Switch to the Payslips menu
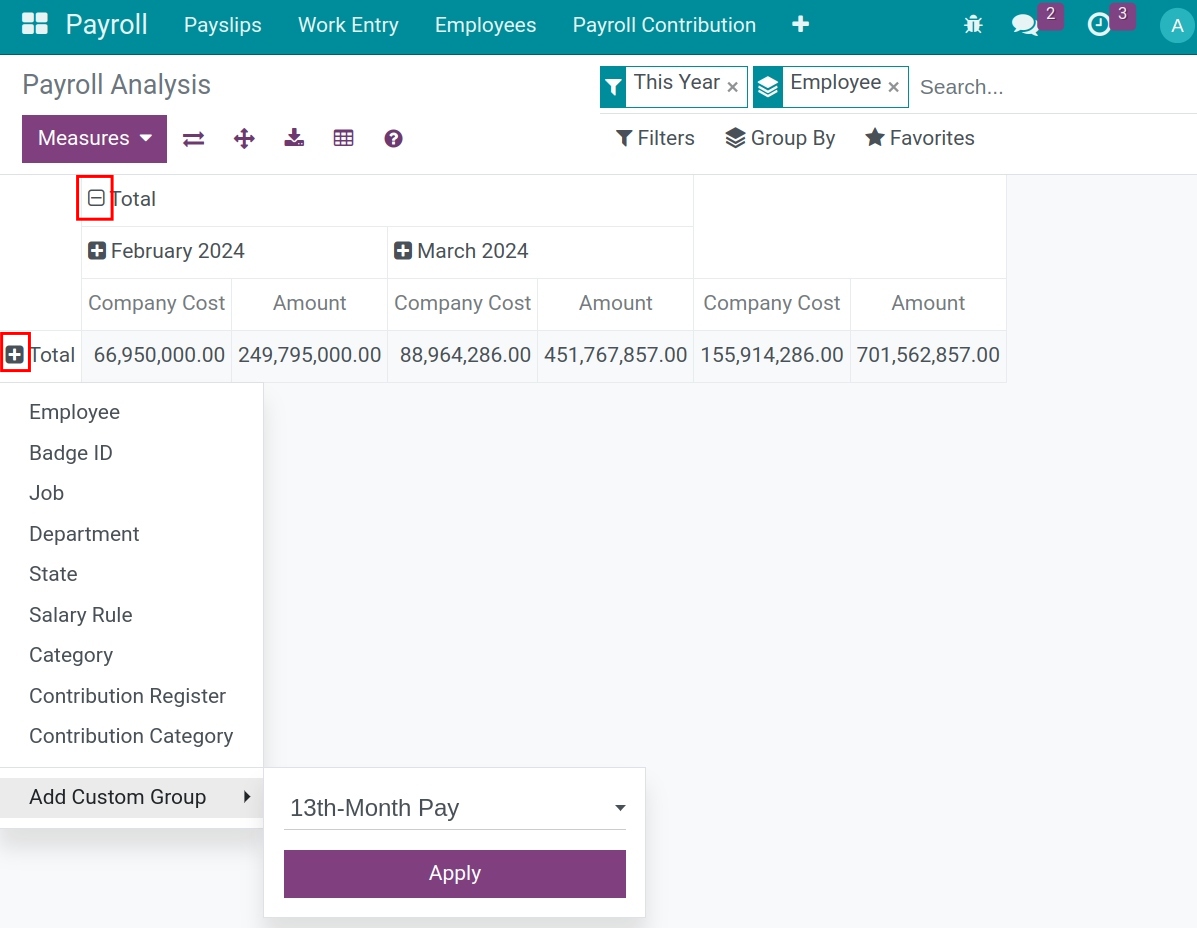 tap(222, 25)
